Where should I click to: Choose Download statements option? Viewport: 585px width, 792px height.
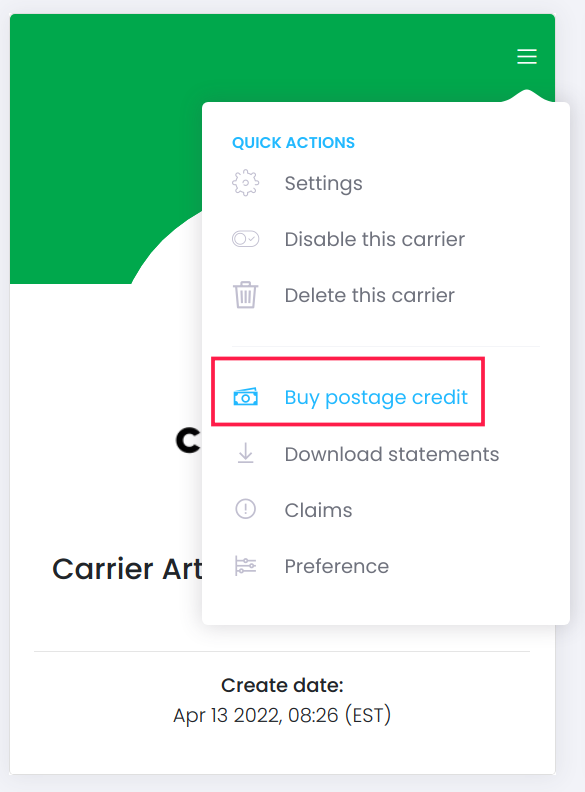pyautogui.click(x=392, y=454)
